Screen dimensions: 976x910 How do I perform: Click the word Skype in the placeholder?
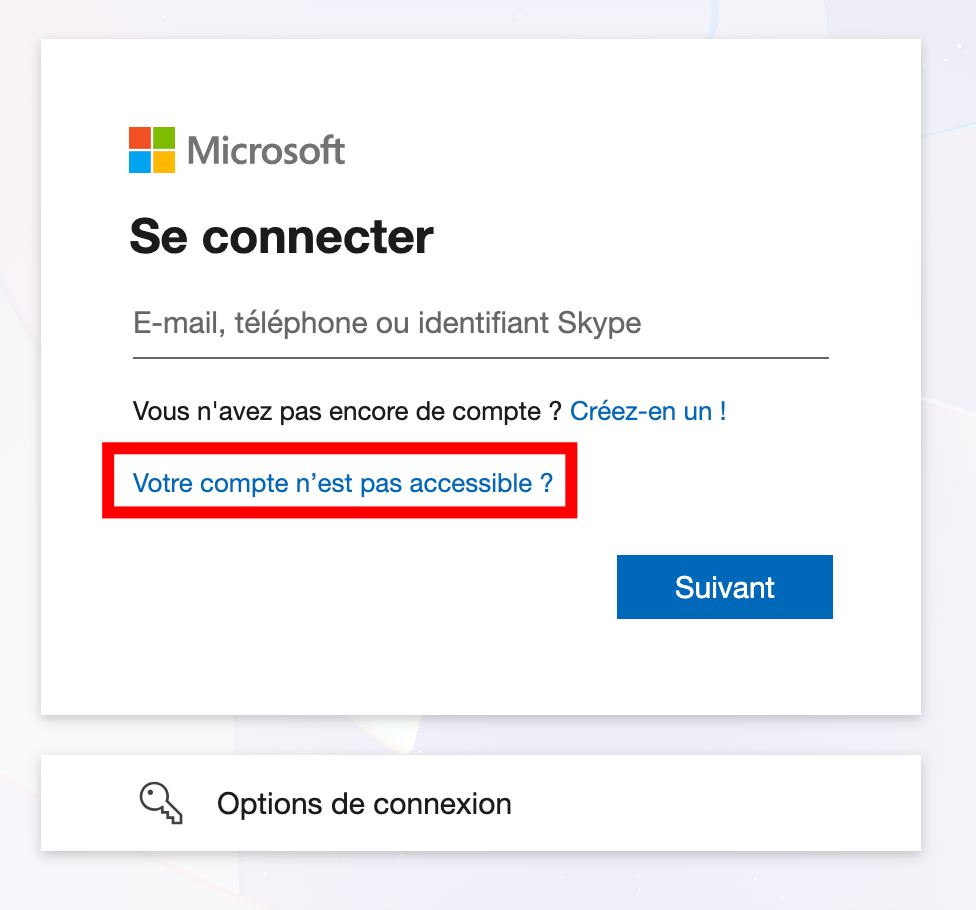click(x=599, y=324)
